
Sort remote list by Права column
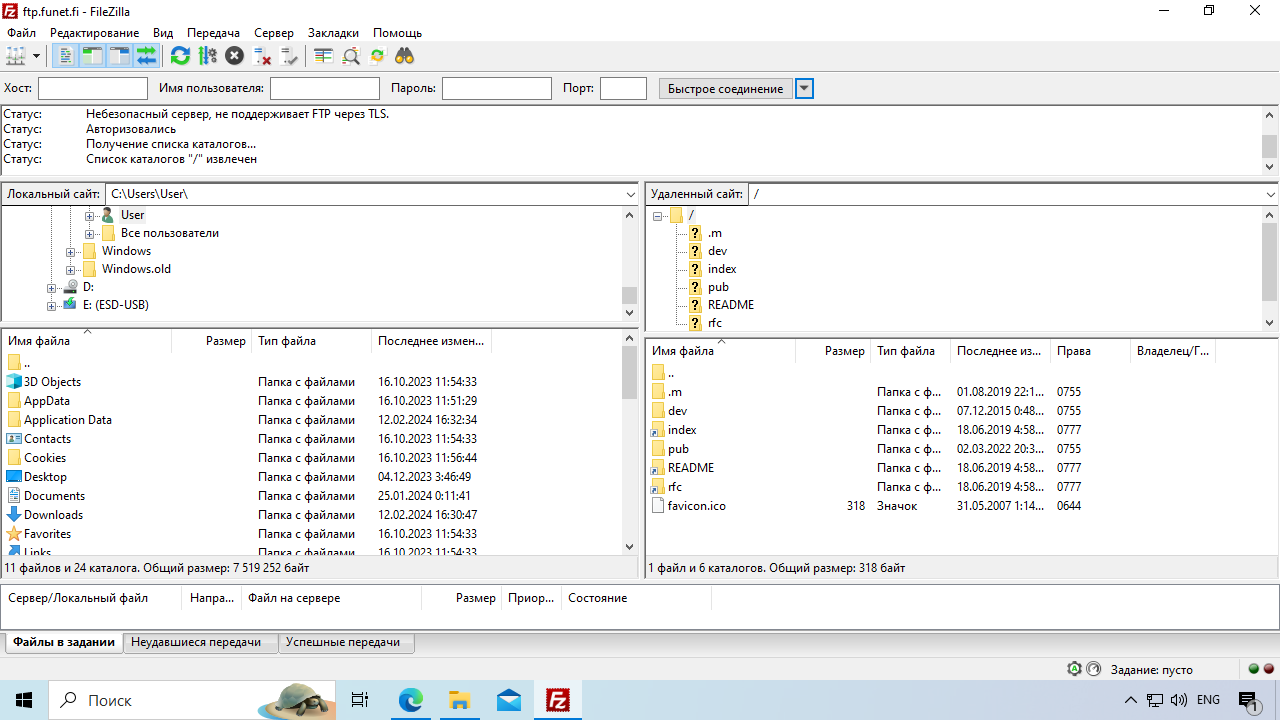[x=1090, y=351]
